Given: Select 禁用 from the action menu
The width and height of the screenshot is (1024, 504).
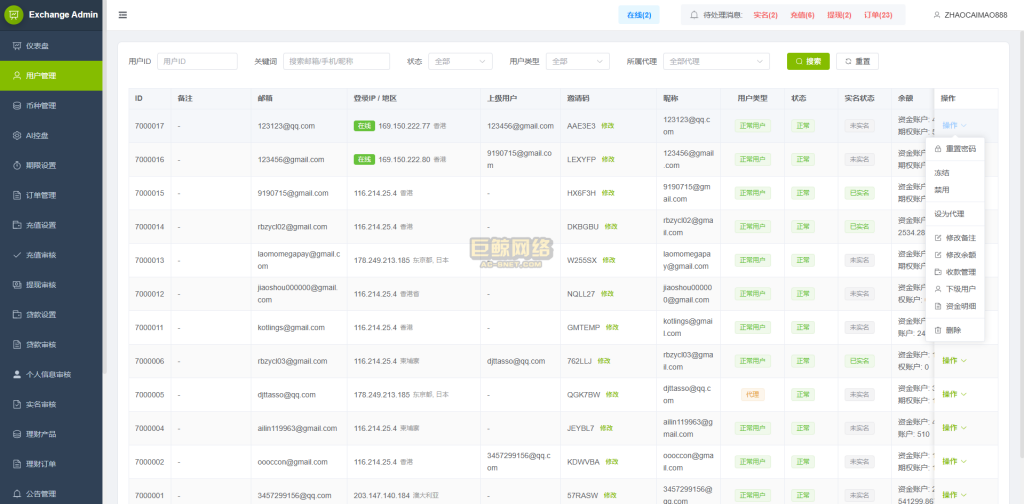Looking at the screenshot, I should coord(955,190).
